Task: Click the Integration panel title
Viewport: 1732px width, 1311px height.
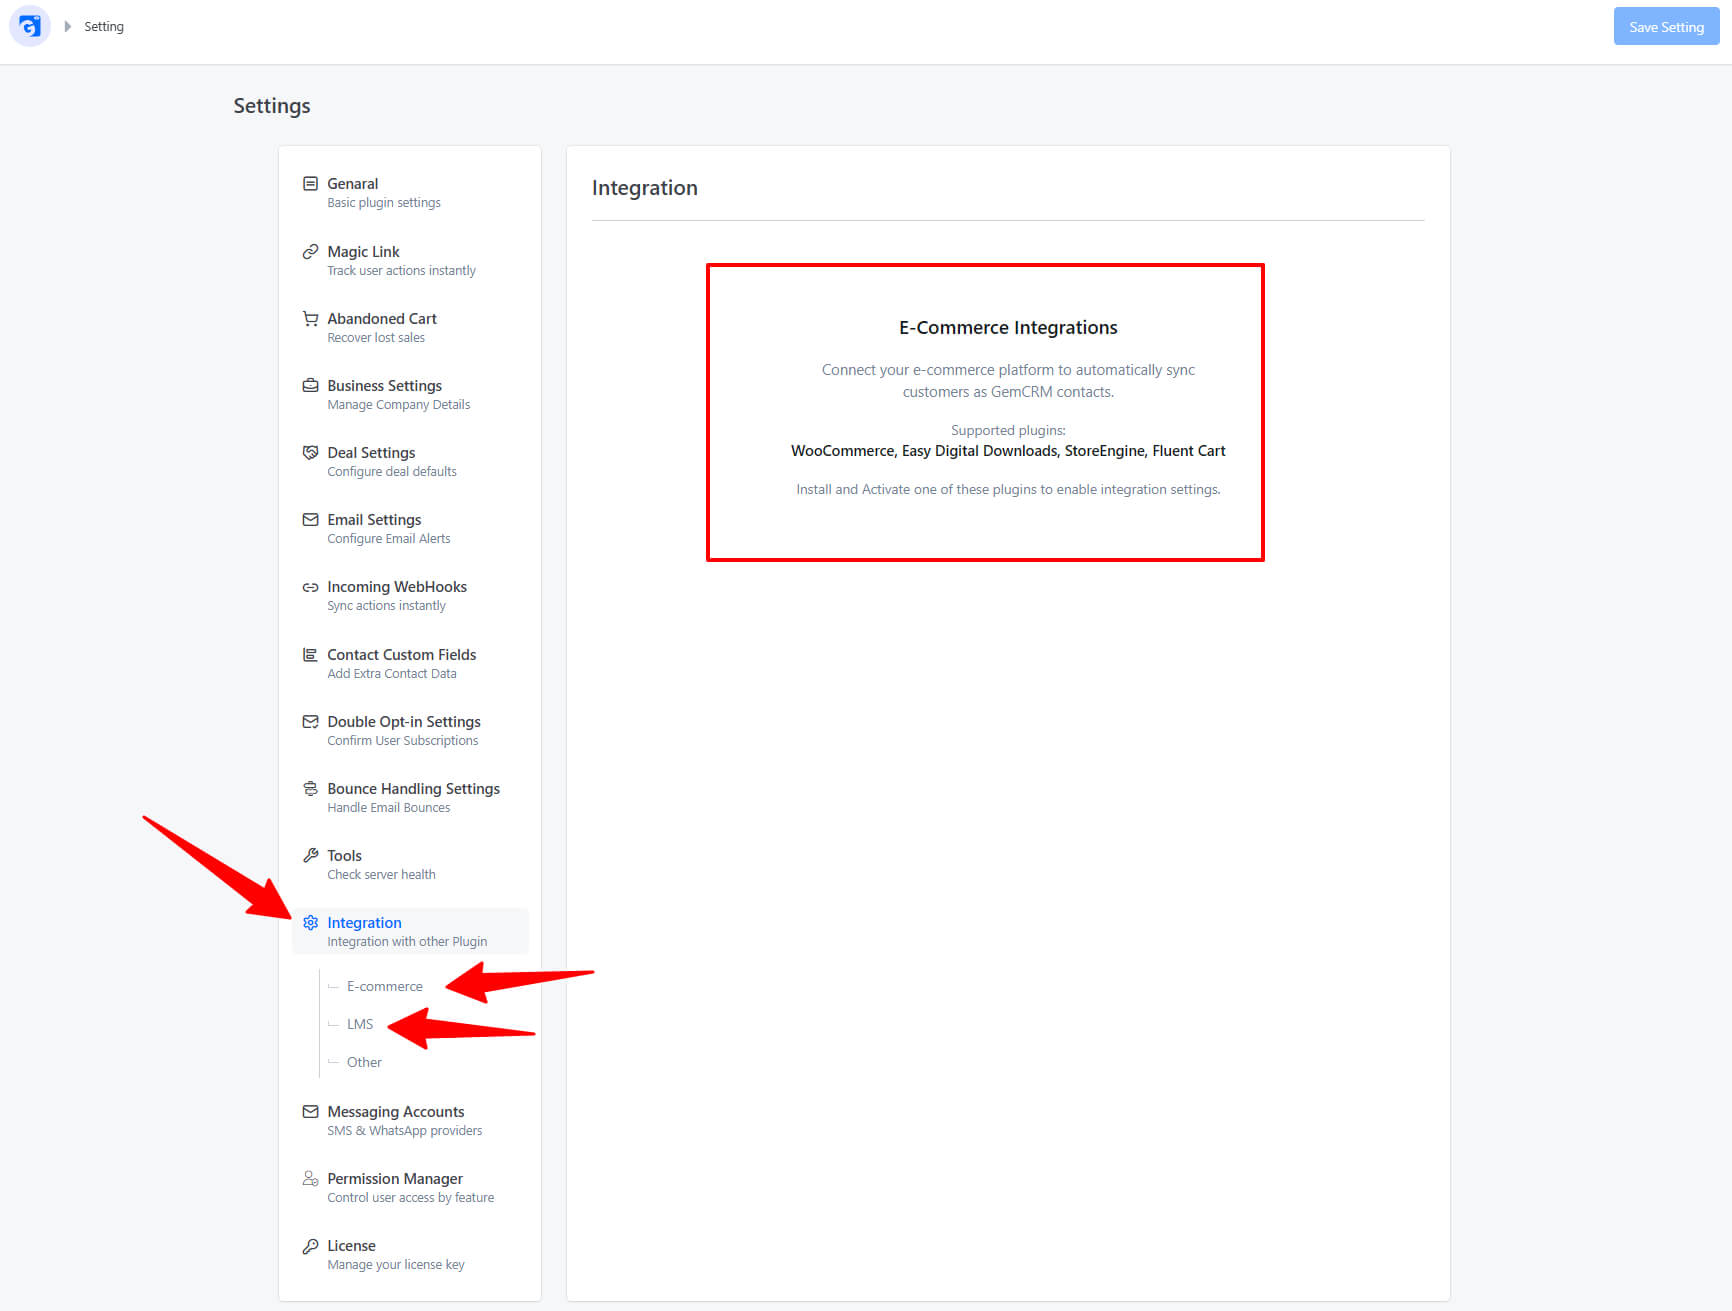Action: pyautogui.click(x=645, y=188)
